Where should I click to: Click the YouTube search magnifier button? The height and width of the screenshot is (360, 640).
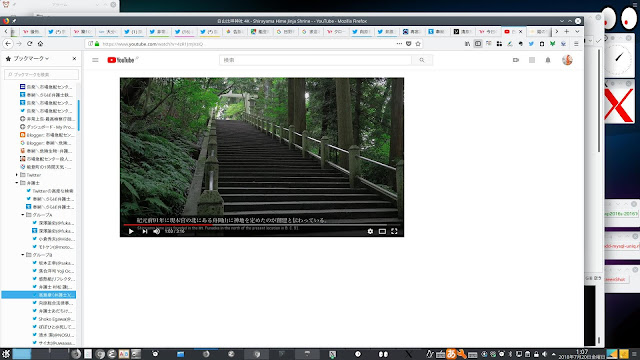422,60
